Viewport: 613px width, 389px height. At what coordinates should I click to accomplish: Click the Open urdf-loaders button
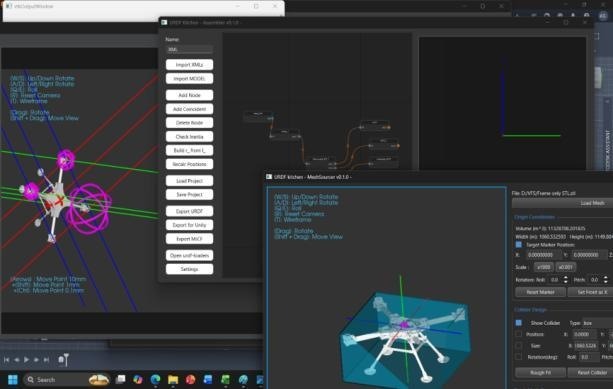tap(189, 255)
